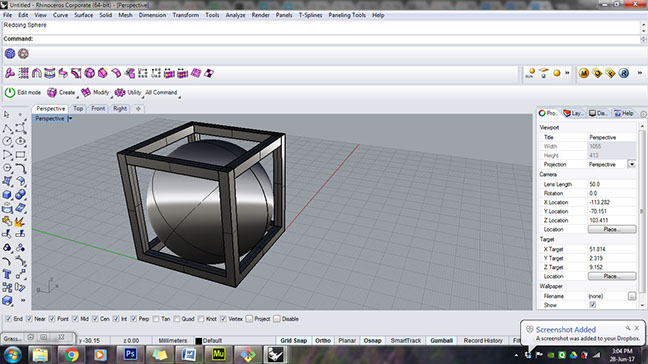Screen dimensions: 648x364
Task: Toggle the Near osnap checkbox
Action: [x=29, y=319]
